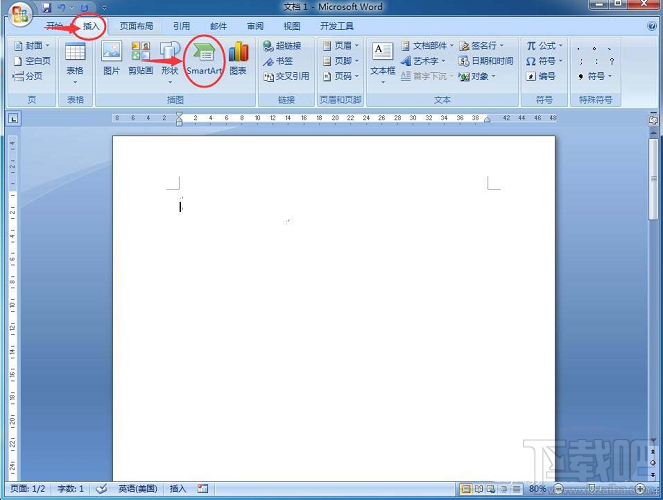This screenshot has width=663, height=500.
Task: Open the 艺术字 WordArt gallery
Action: coord(423,61)
